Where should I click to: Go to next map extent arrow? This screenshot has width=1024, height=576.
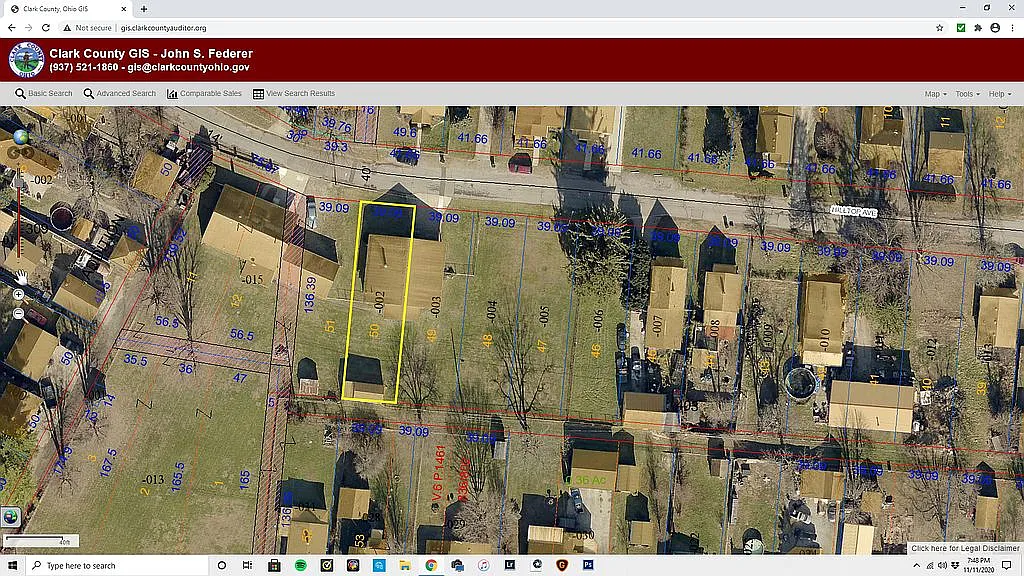(27, 153)
